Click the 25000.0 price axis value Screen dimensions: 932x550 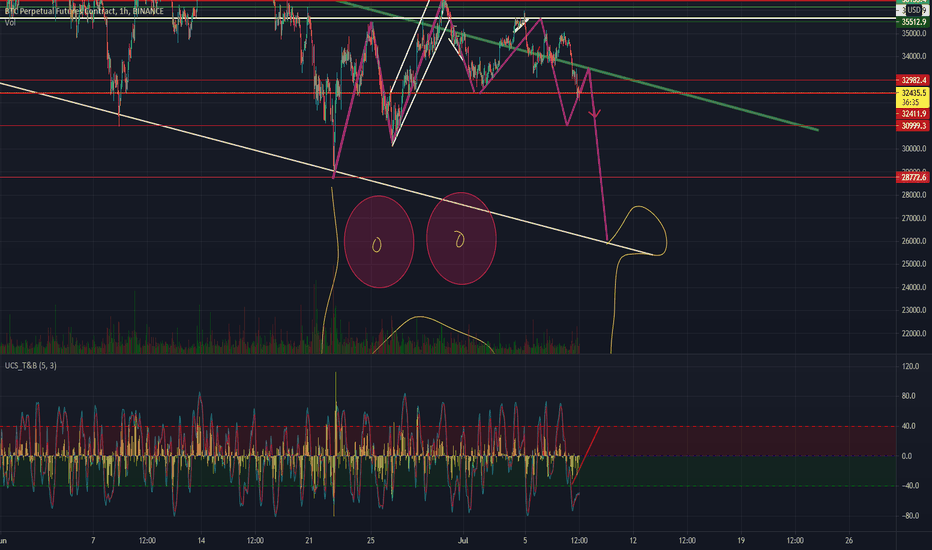[x=914, y=264]
